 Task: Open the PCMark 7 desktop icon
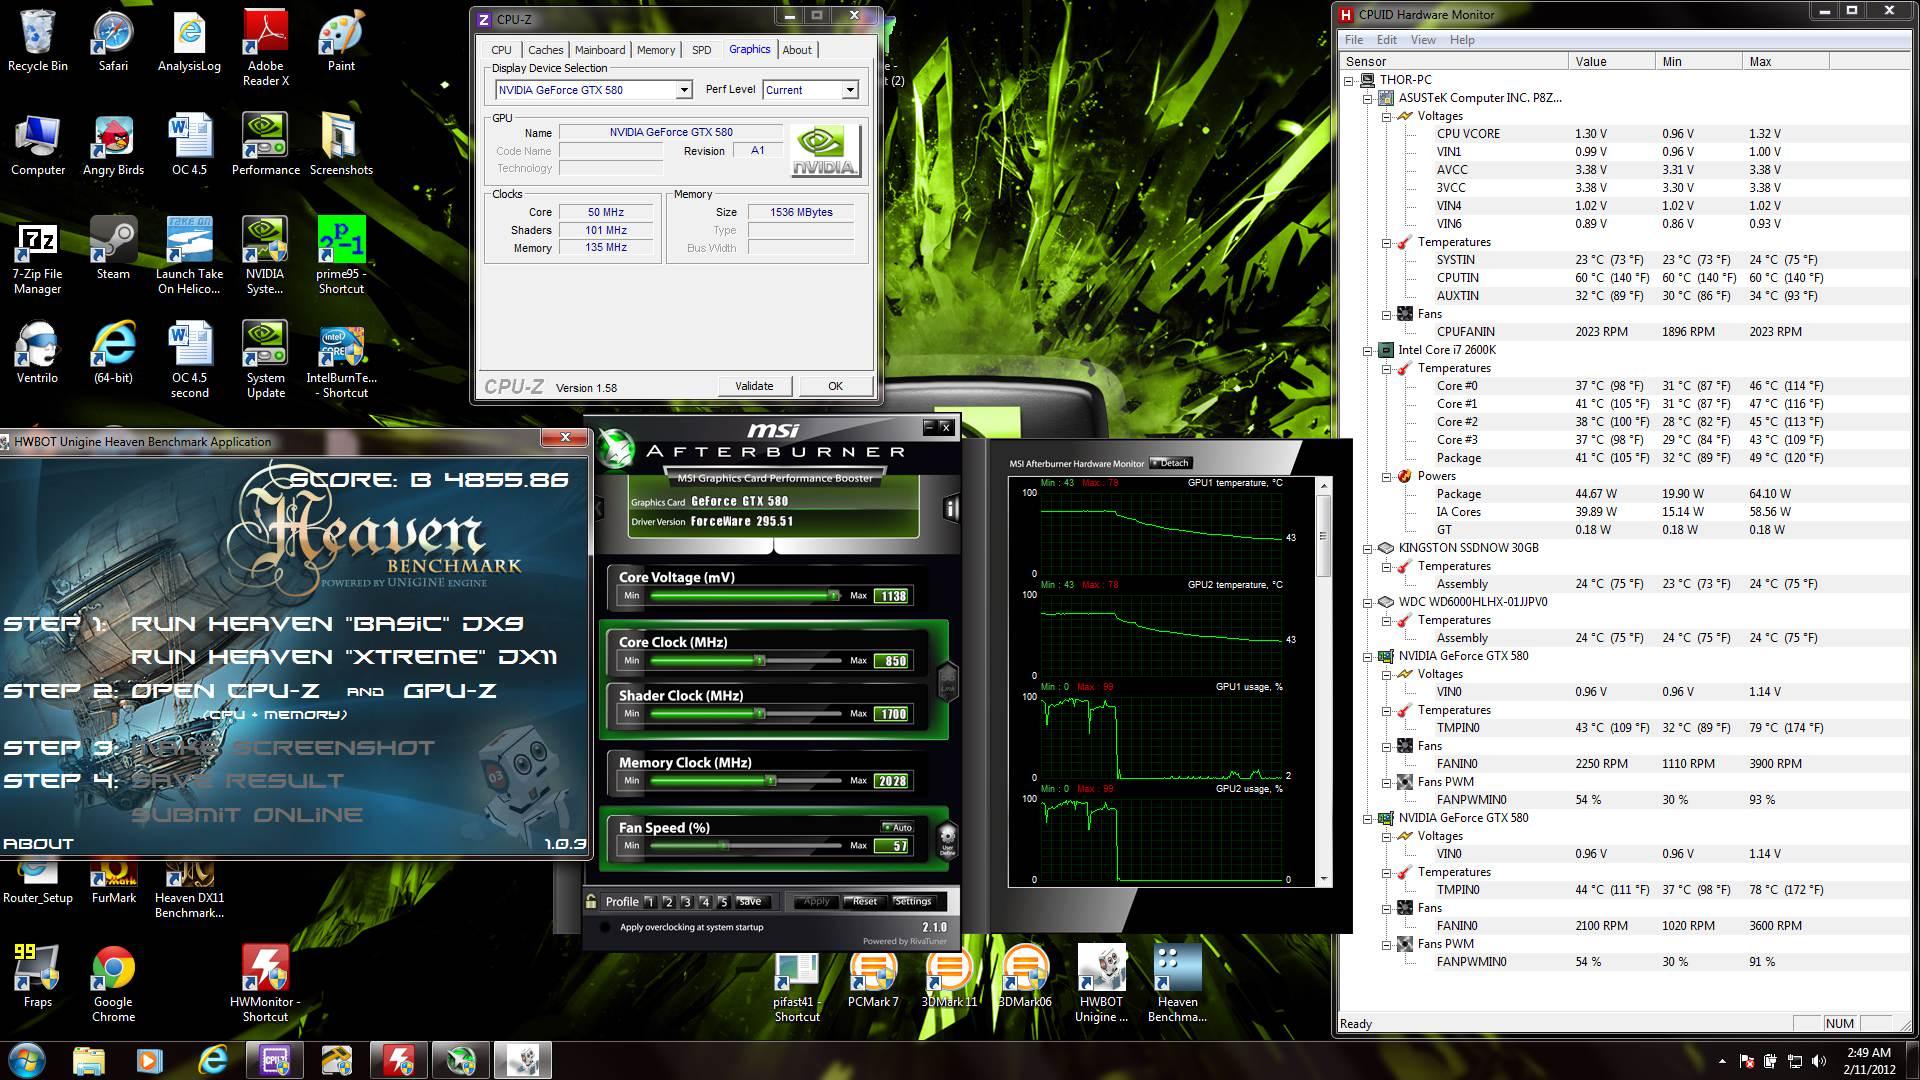pyautogui.click(x=873, y=980)
